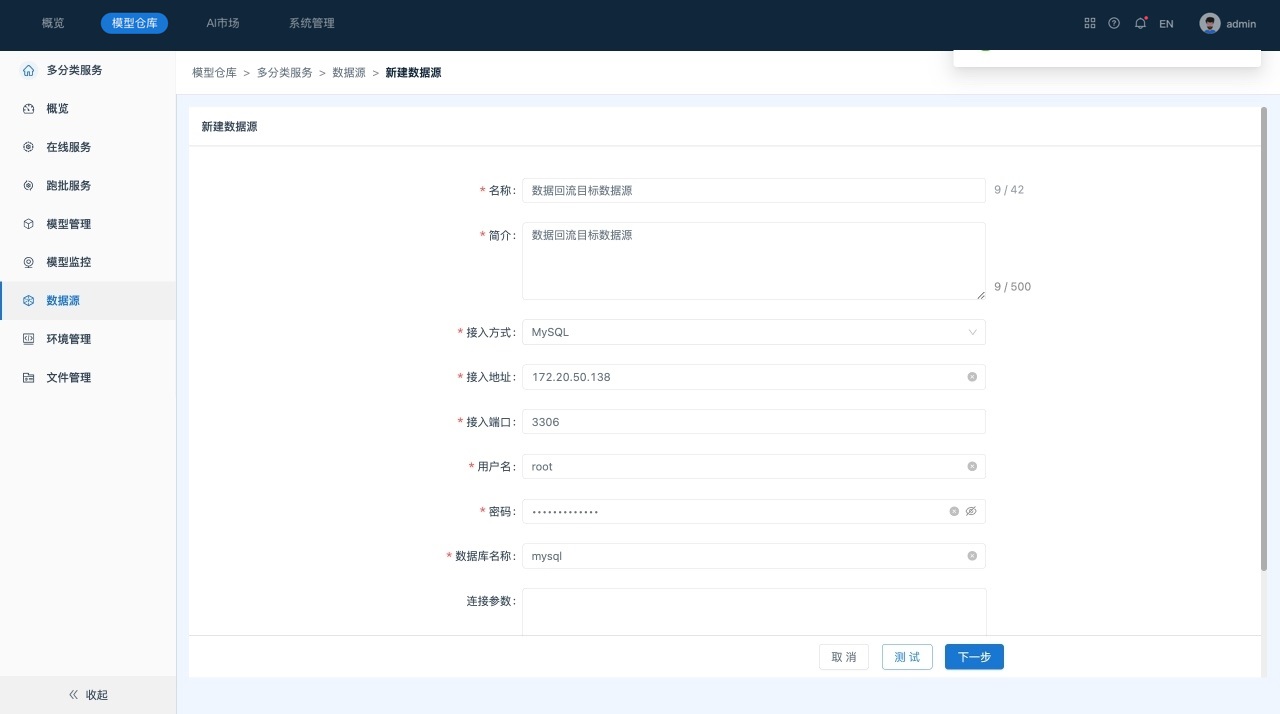Click the grid apps icon in header
1280x714 pixels.
(1090, 23)
